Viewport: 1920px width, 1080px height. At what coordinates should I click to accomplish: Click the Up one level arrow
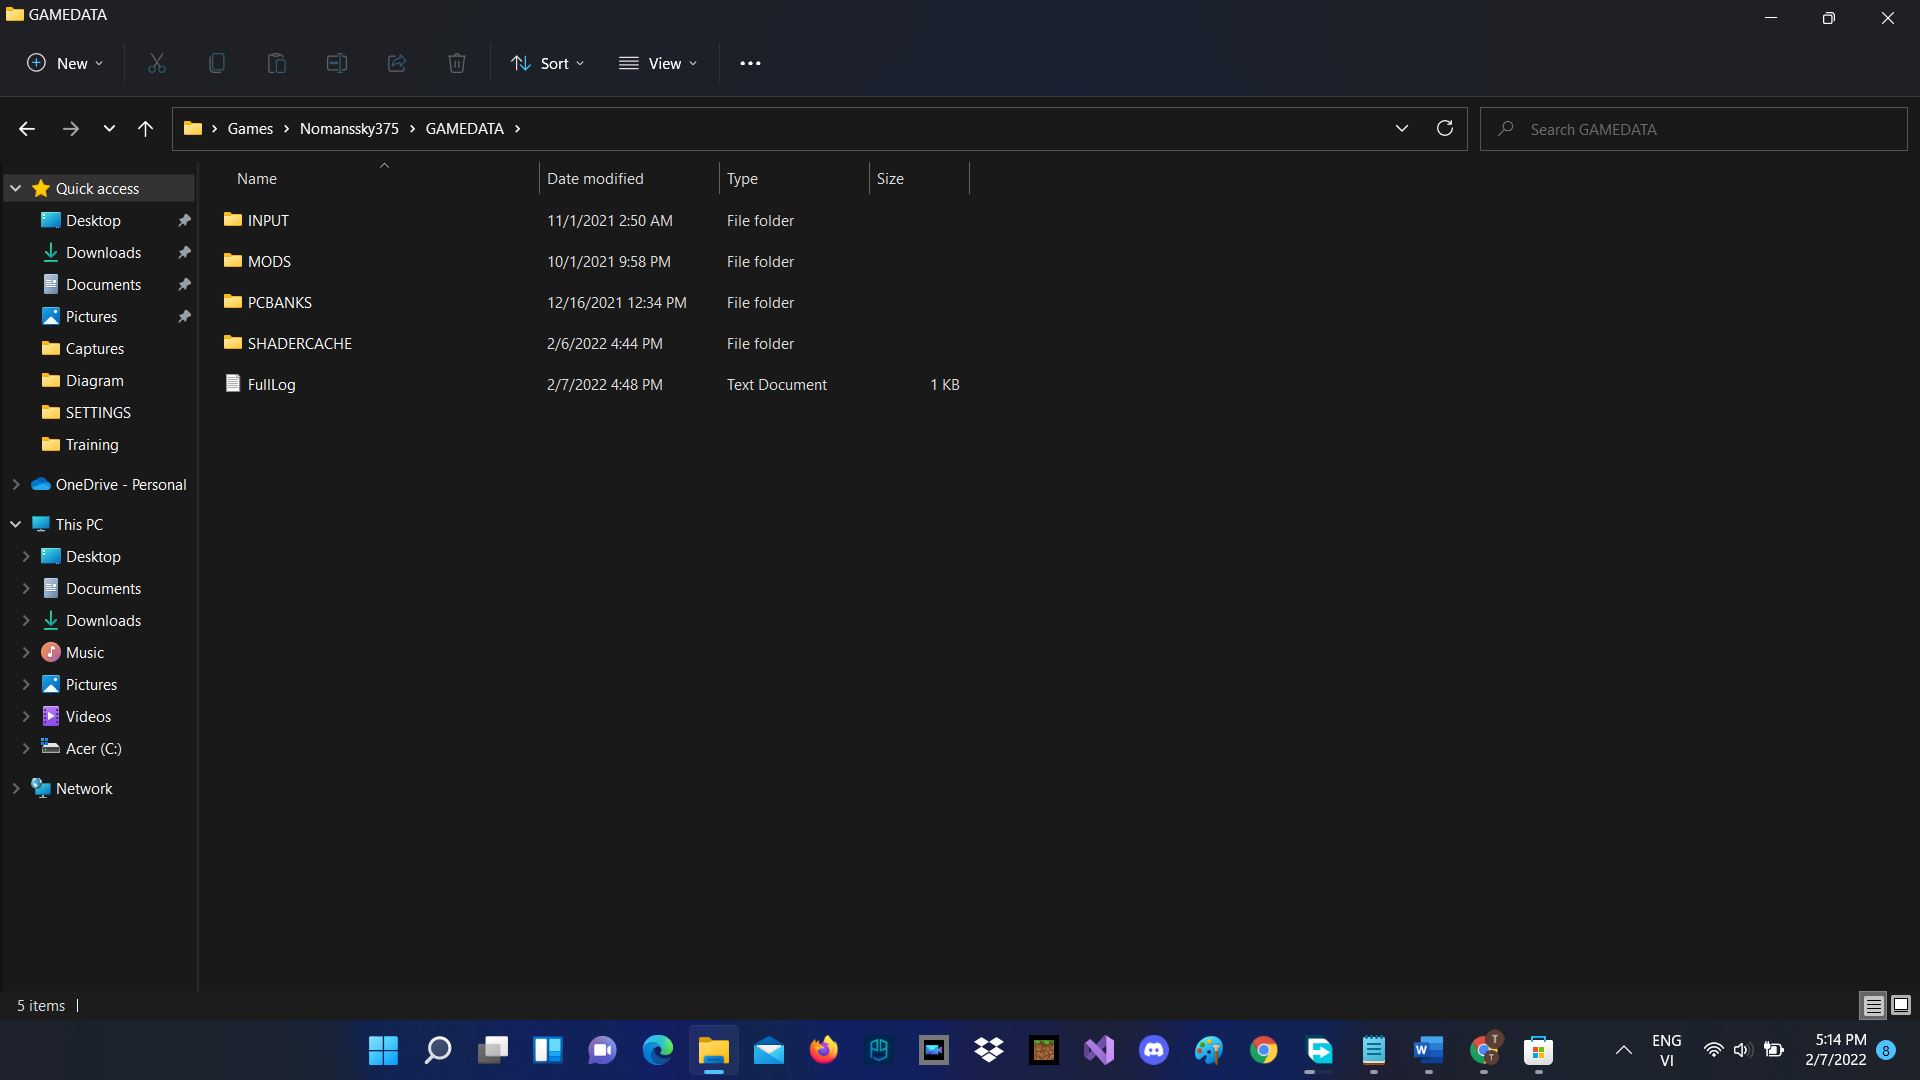pos(145,128)
